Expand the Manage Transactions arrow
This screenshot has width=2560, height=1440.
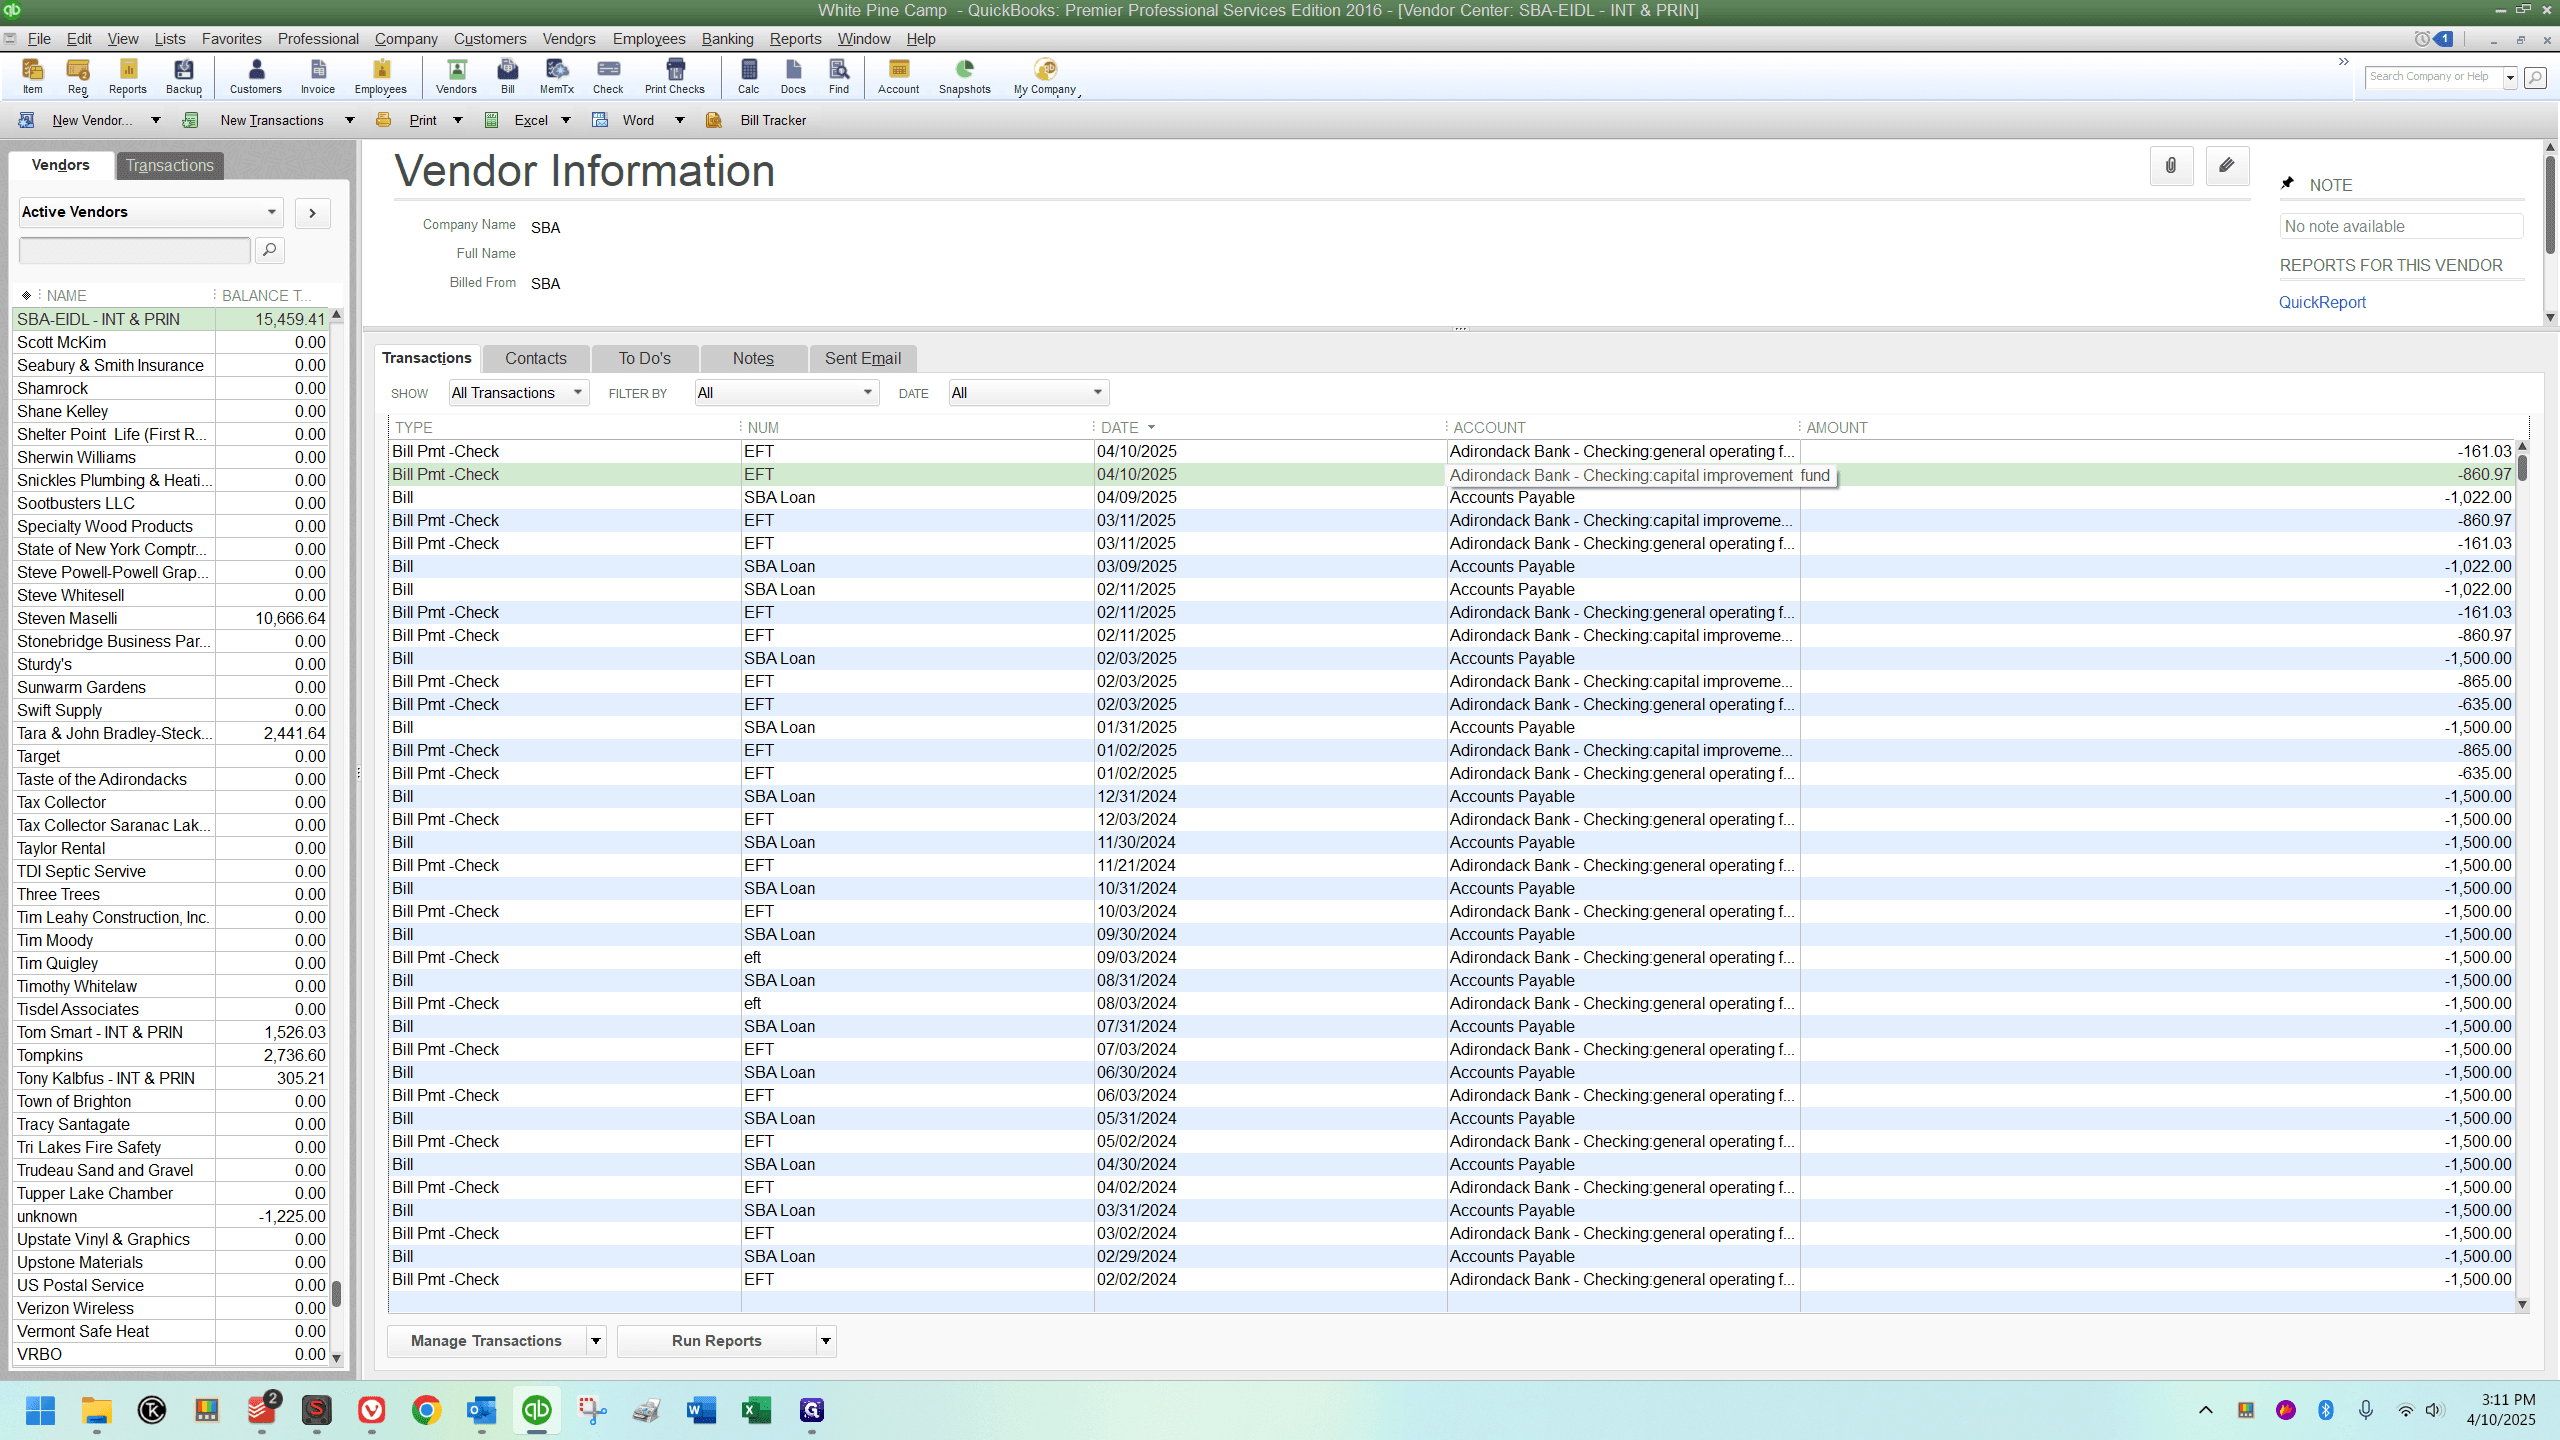pyautogui.click(x=596, y=1341)
